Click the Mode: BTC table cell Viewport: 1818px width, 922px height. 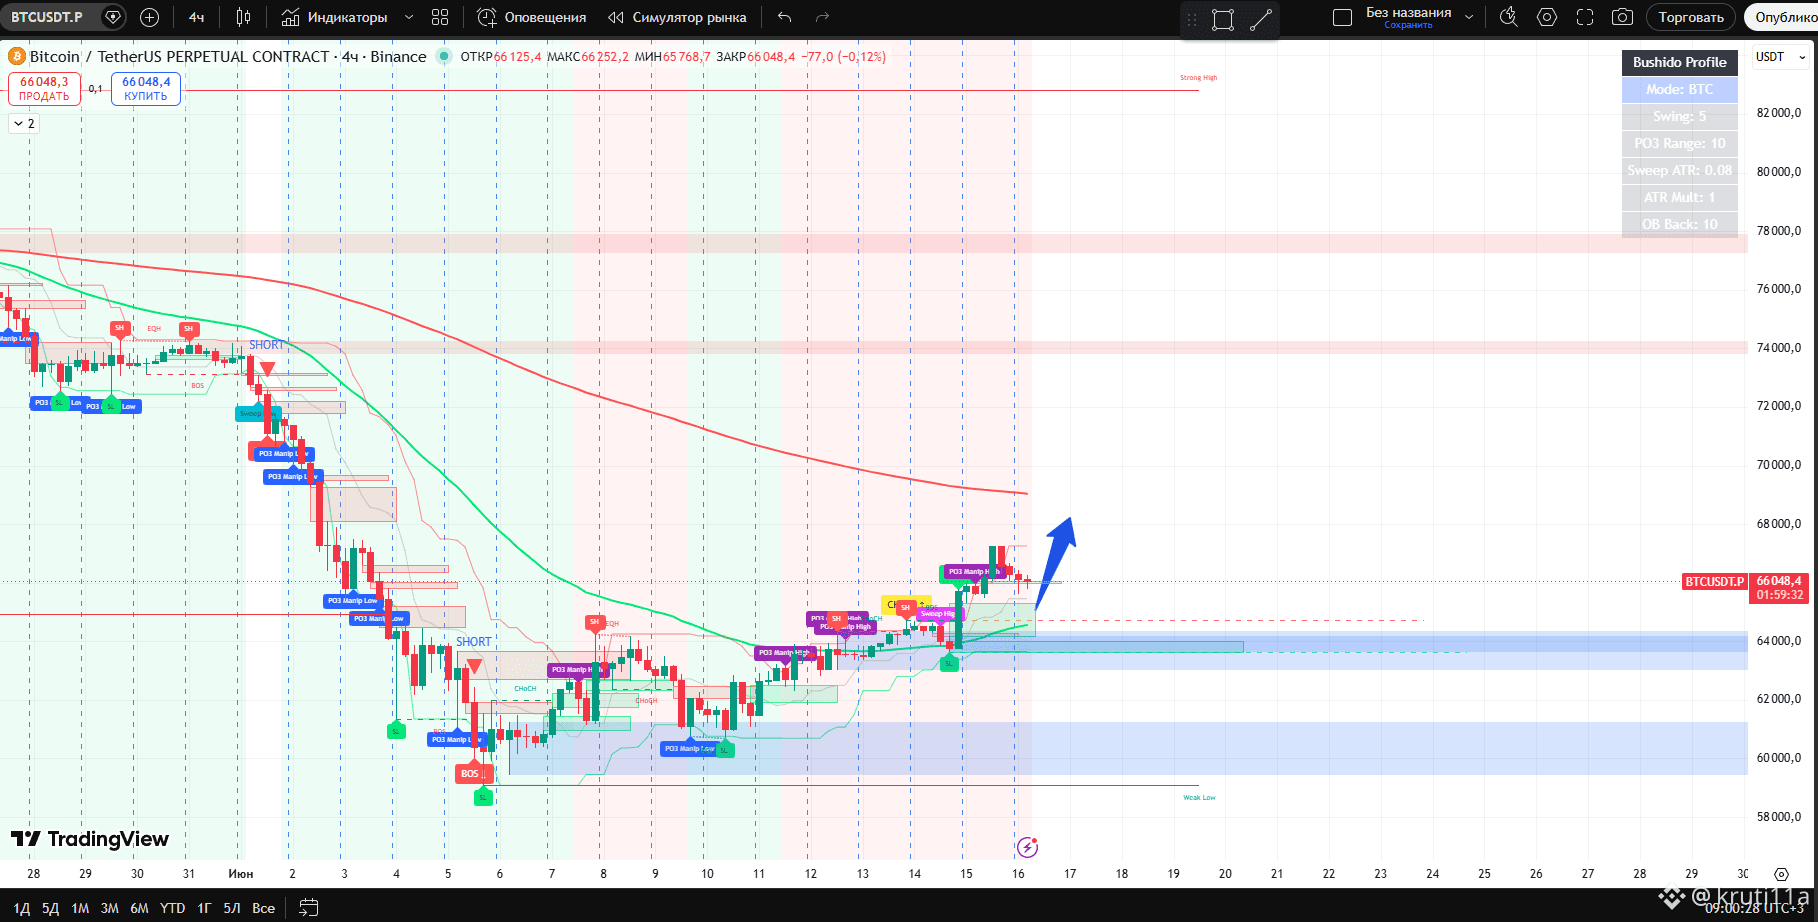[1679, 89]
